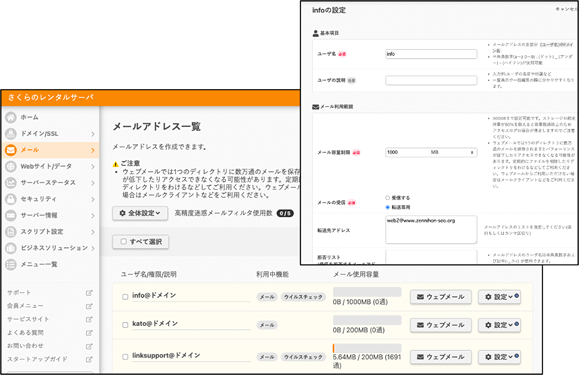Click external link icon beside サービスサイト
579x375 pixels.
[x=89, y=319]
